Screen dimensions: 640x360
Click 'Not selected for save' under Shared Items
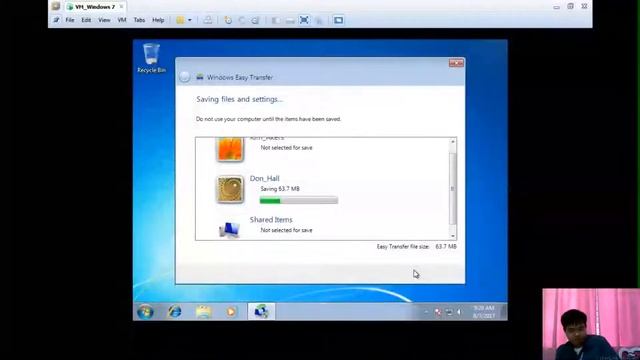287,230
